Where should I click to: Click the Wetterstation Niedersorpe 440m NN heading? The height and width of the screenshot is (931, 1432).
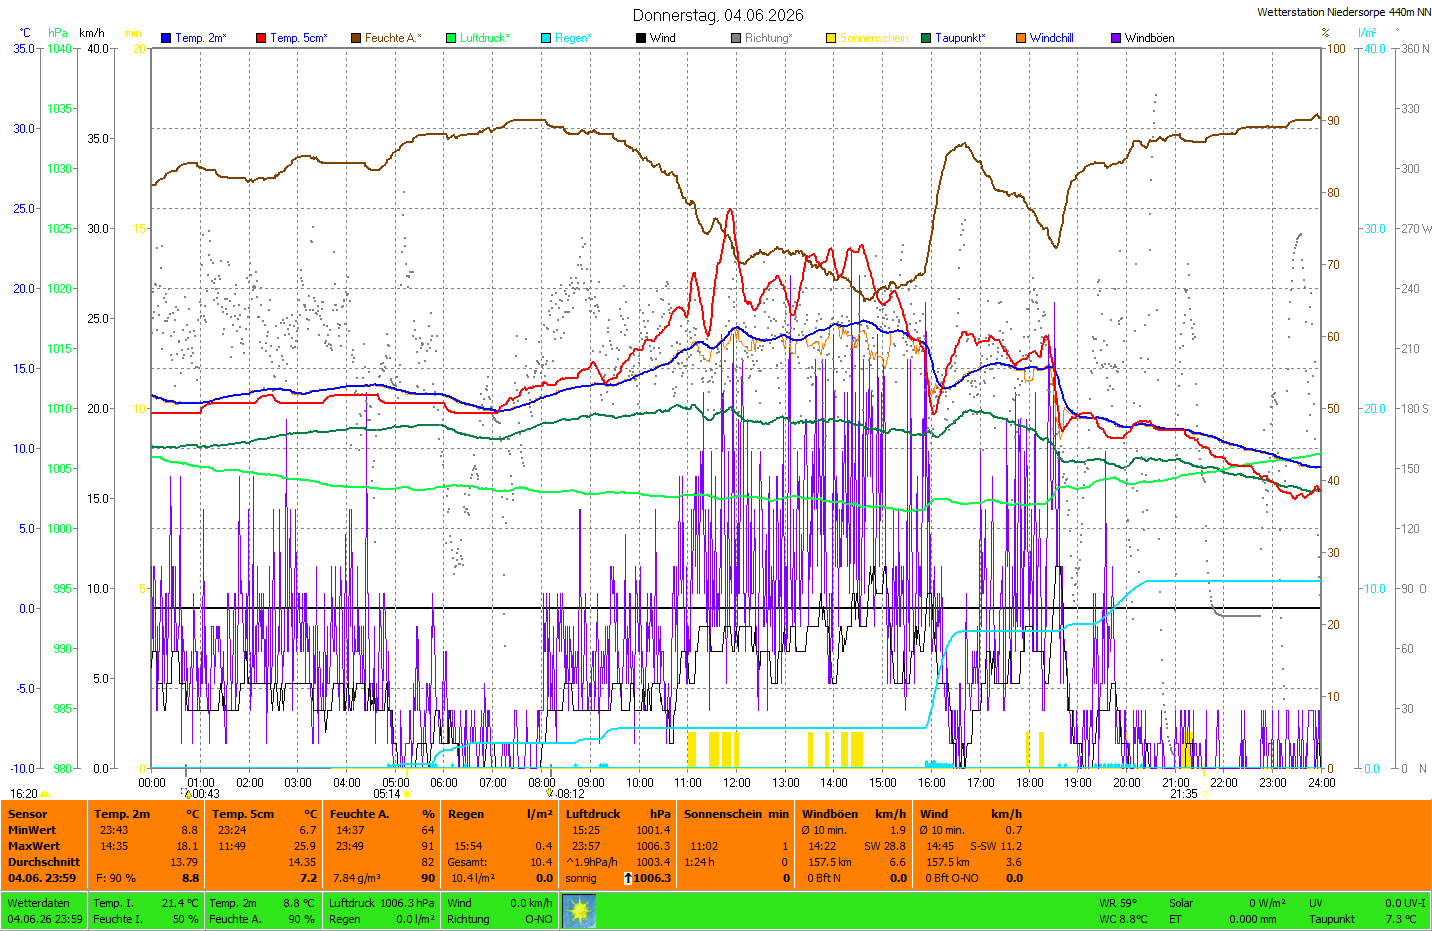point(1344,12)
